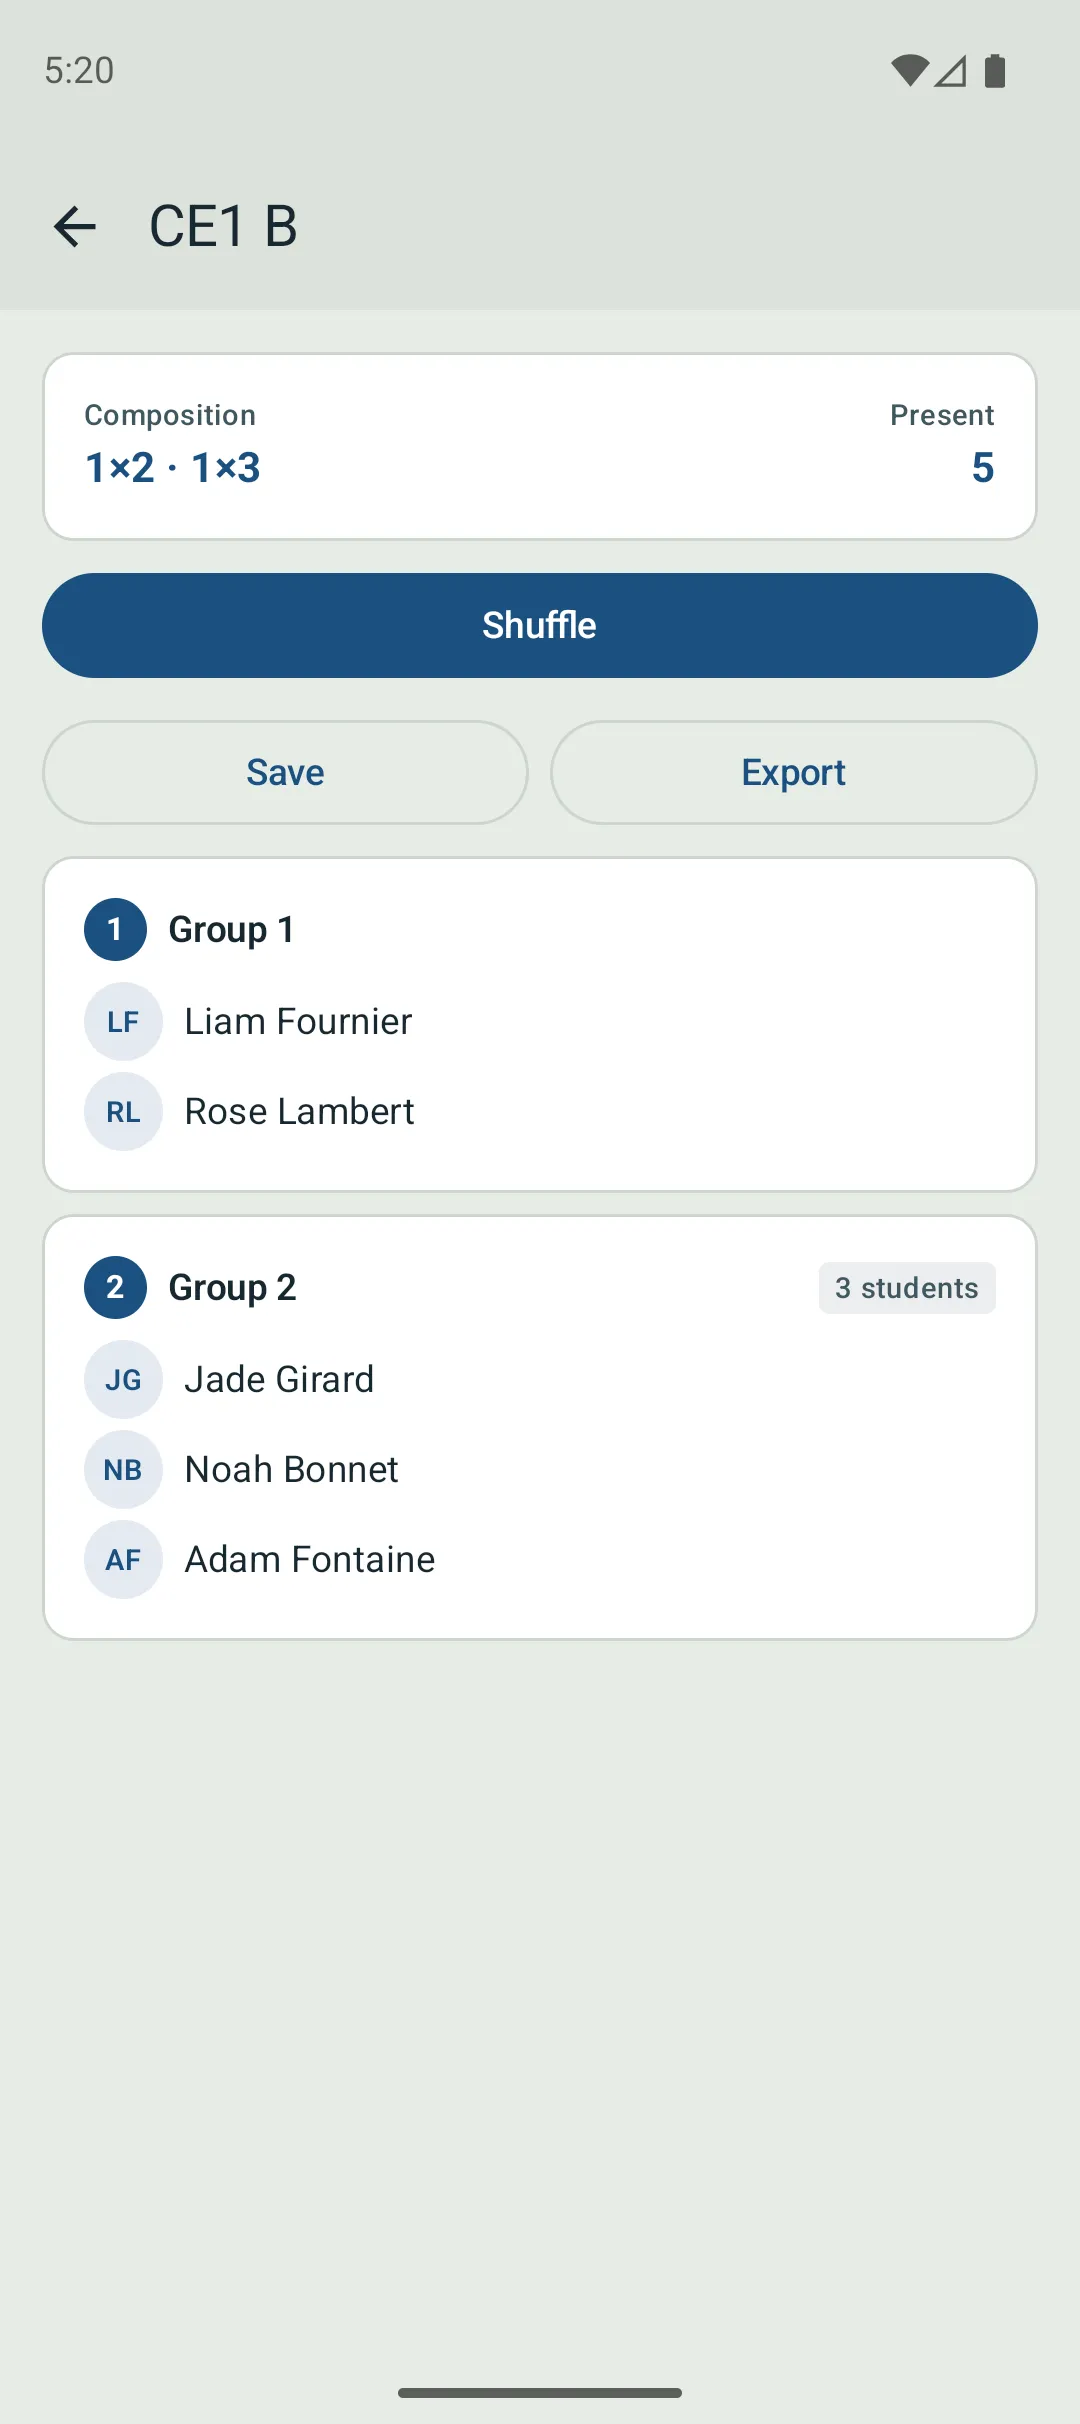Tap the 3 students chip
Viewport: 1080px width, 2424px height.
(x=907, y=1288)
